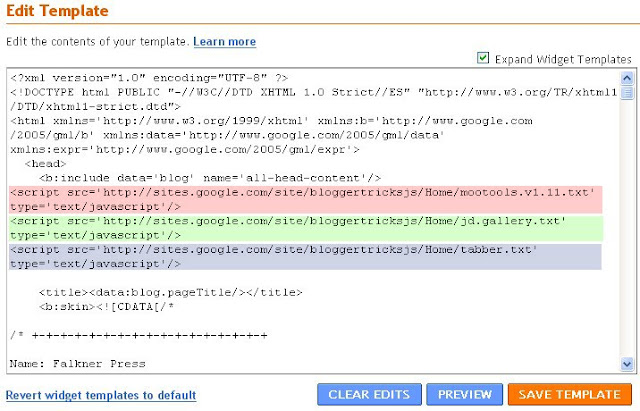Open the Learn more link
This screenshot has height=411, width=640.
(224, 42)
